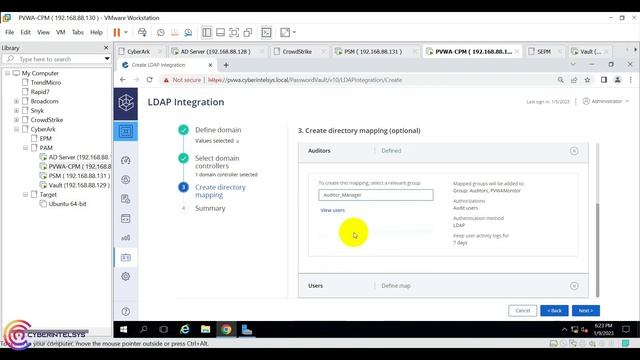The width and height of the screenshot is (640, 360).
Task: Switch to the CyberArk VM tab
Action: (x=138, y=51)
